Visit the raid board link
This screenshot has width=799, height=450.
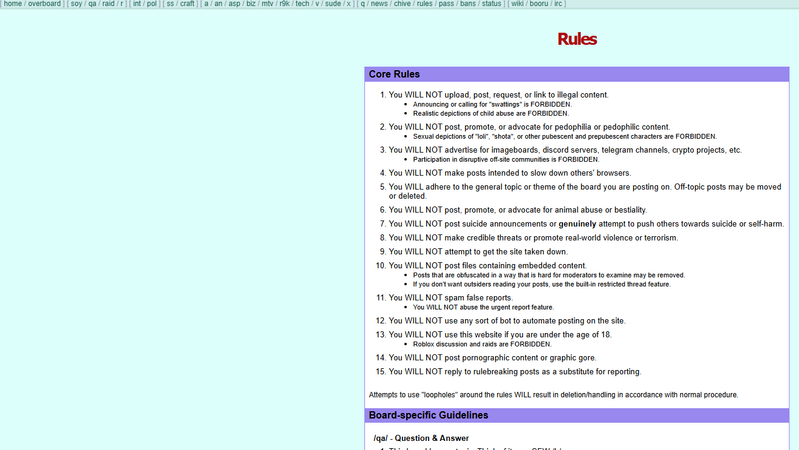[x=108, y=4]
